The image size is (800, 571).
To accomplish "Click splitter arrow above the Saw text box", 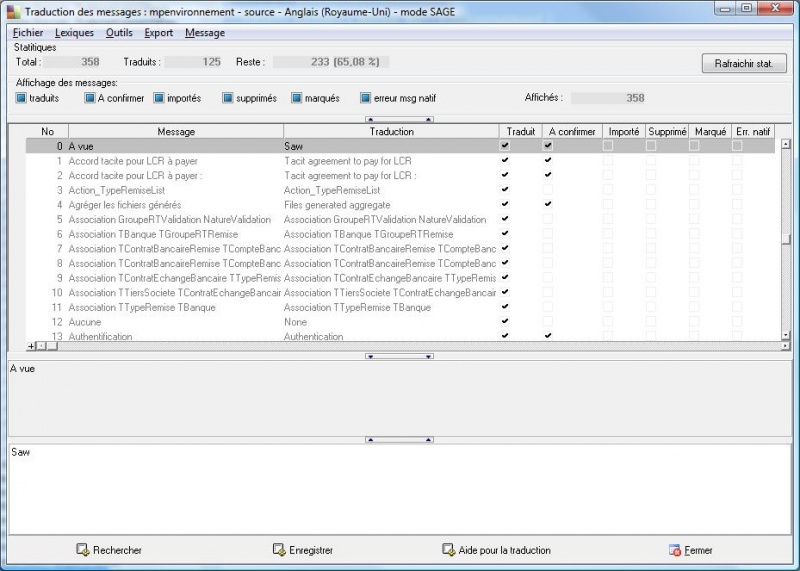I will (x=399, y=439).
